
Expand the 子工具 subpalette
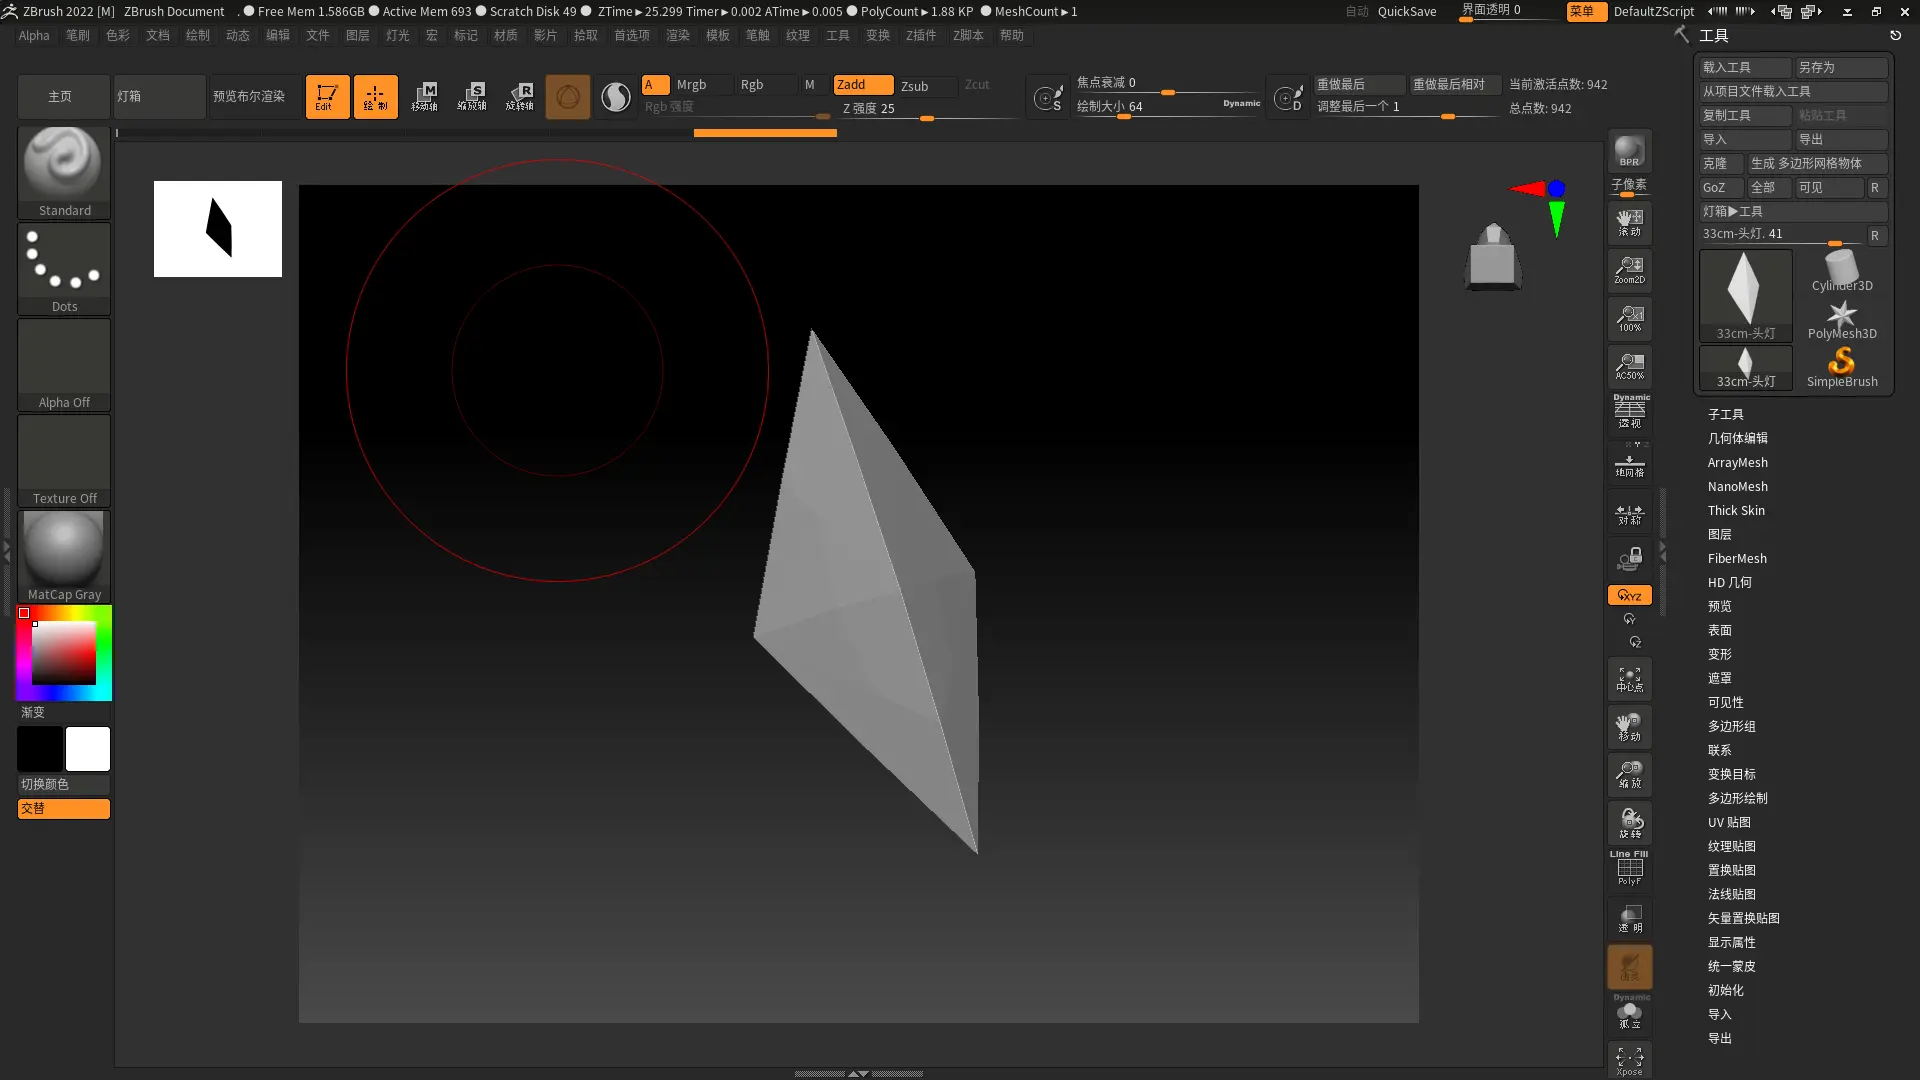1725,414
